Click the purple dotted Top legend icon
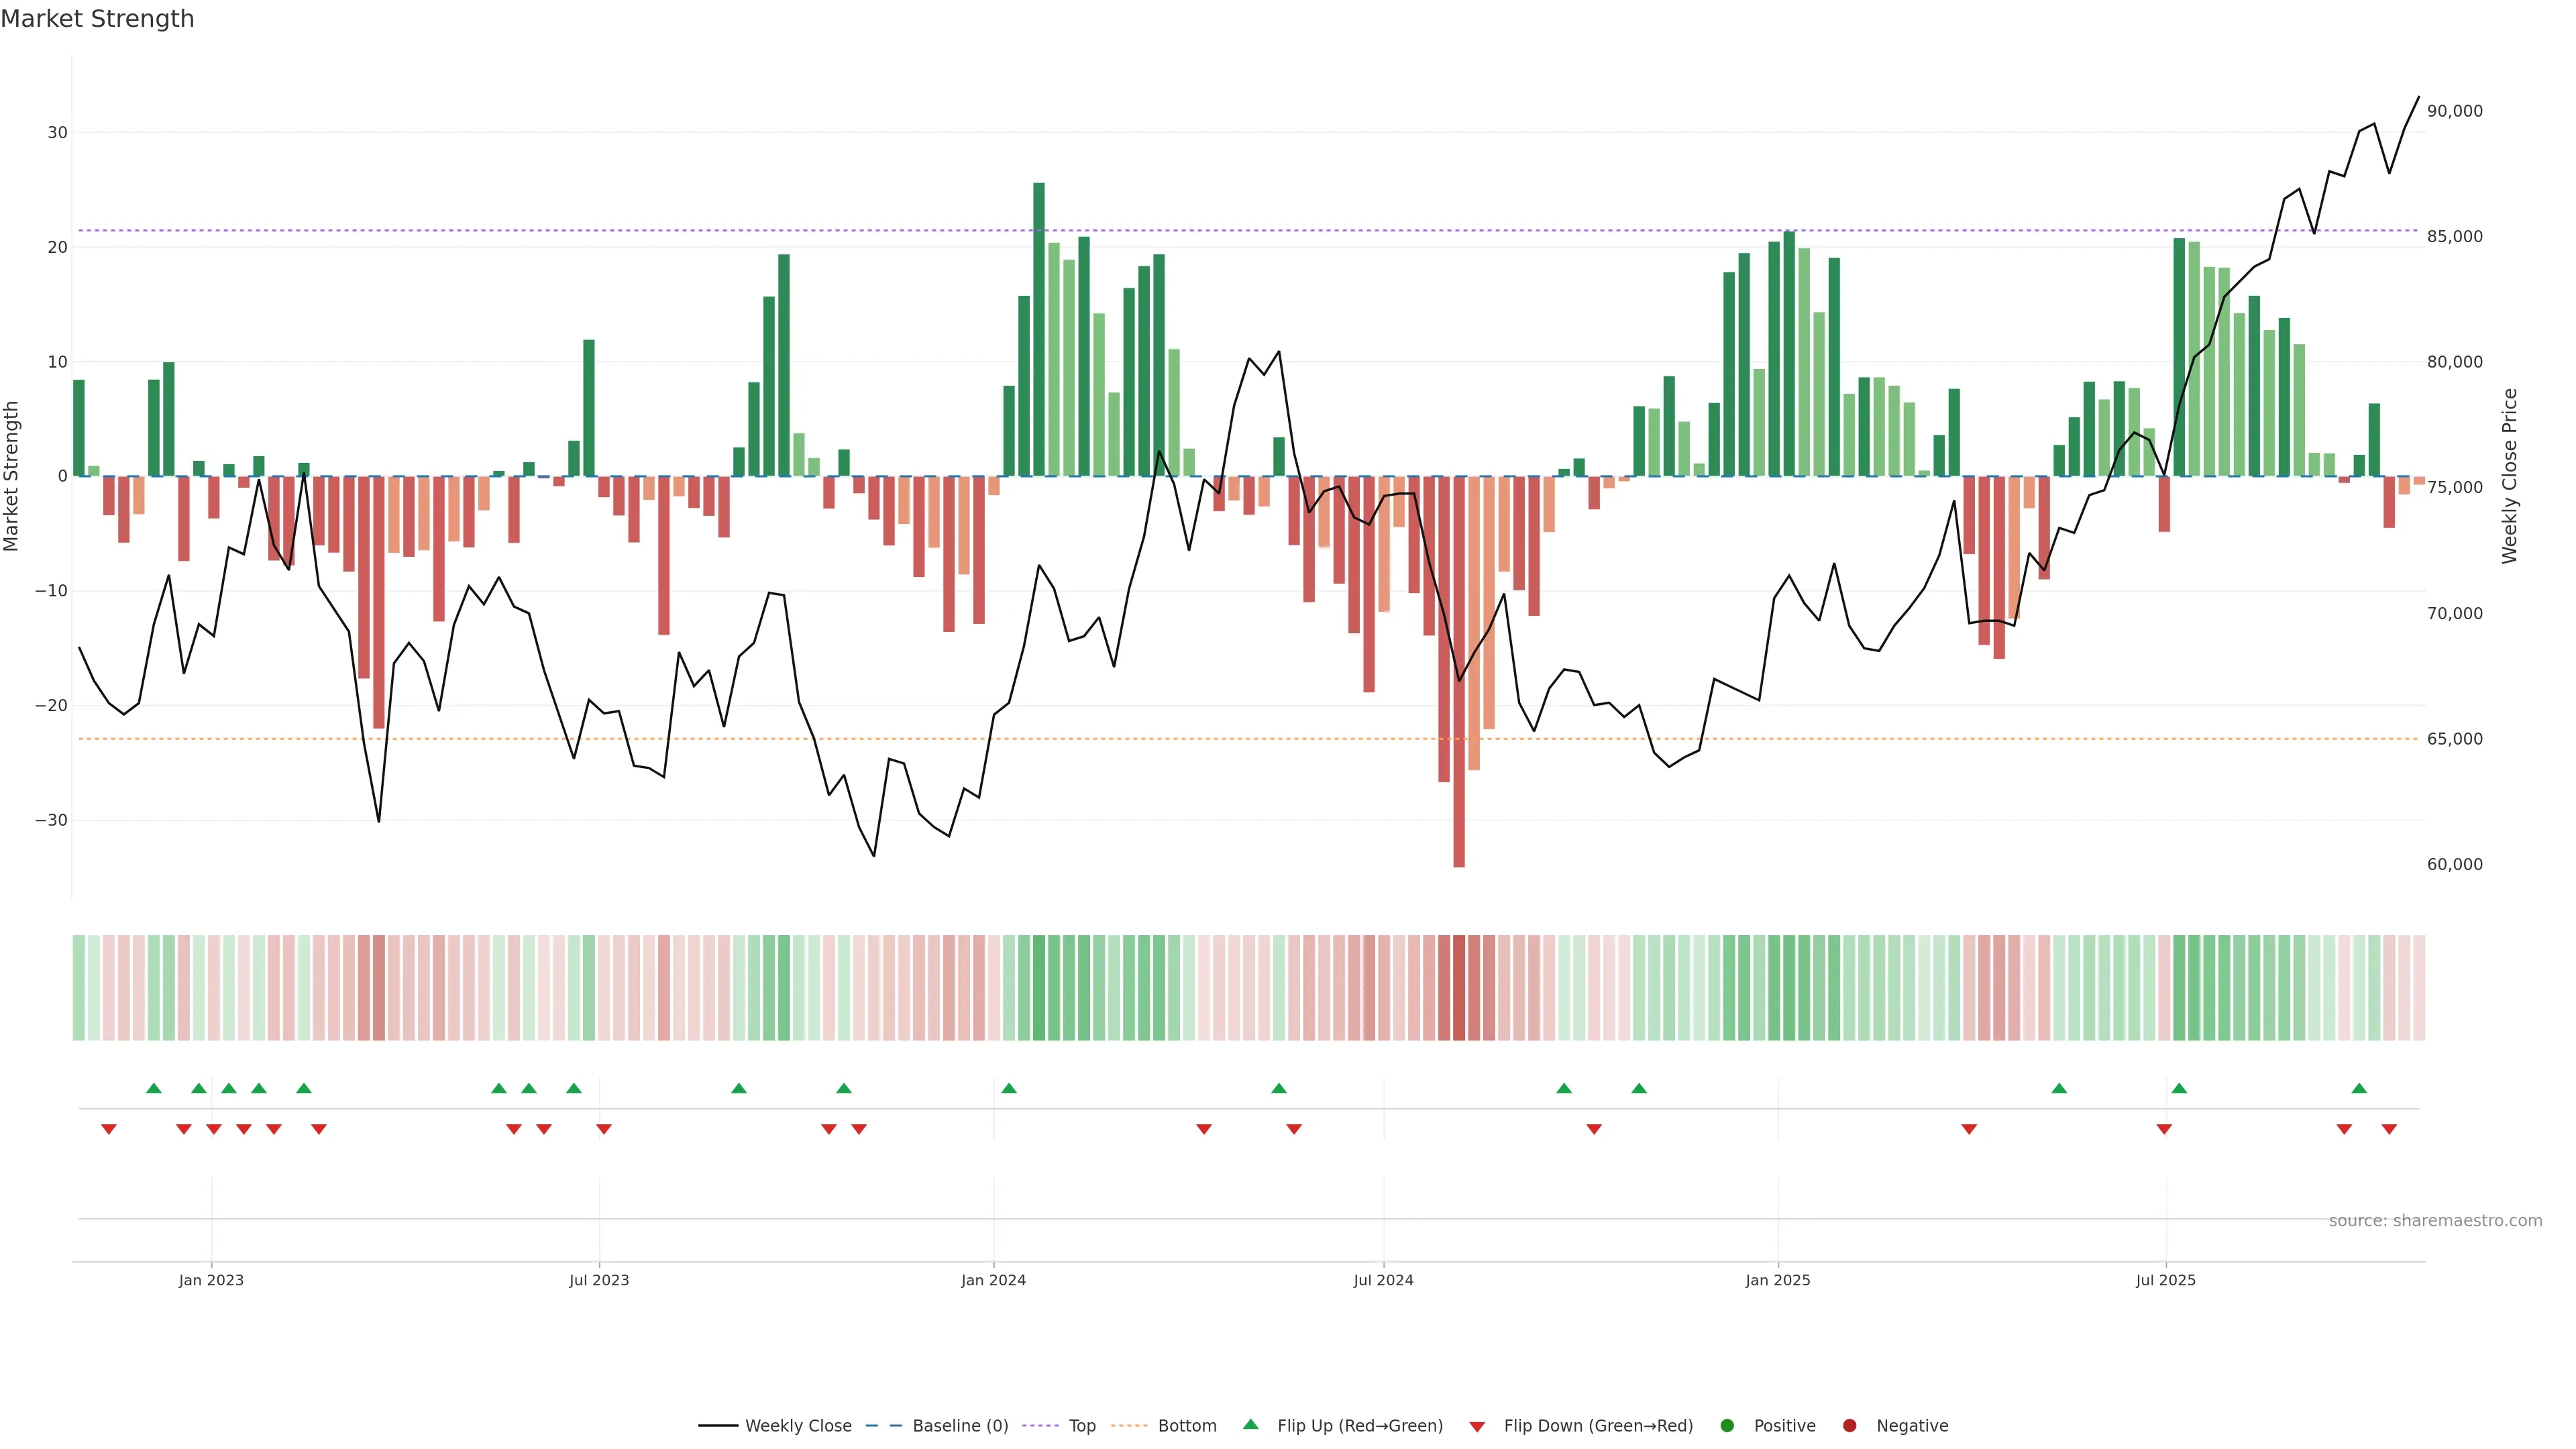 pos(1040,1426)
